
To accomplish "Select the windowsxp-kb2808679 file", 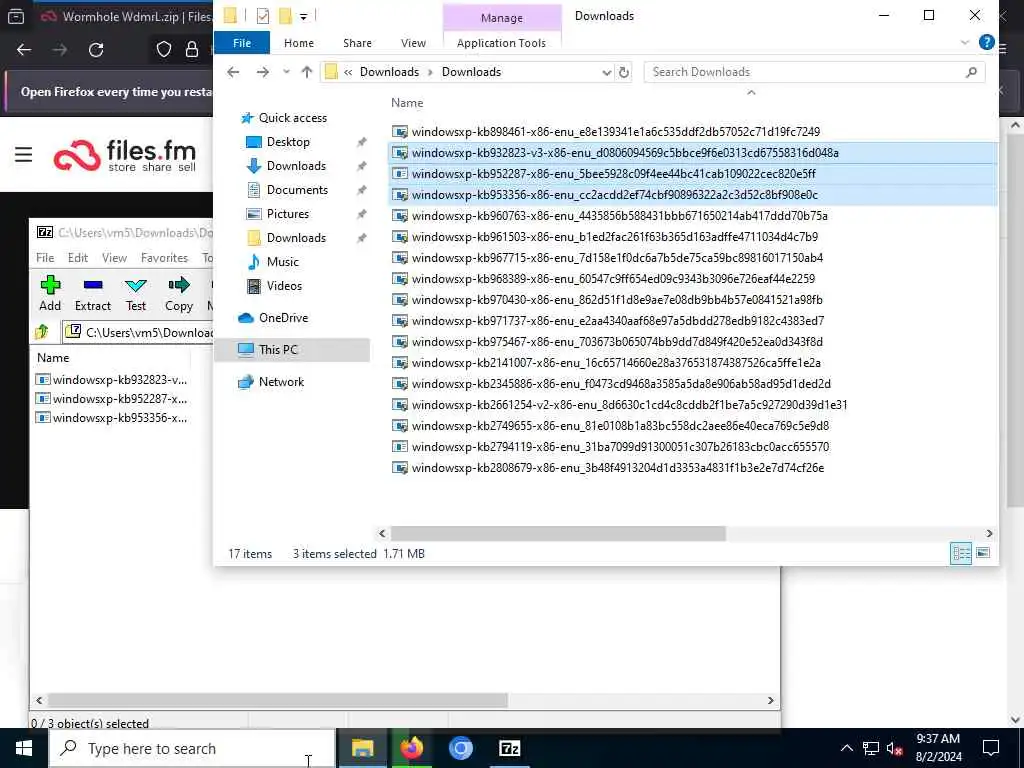I will (x=618, y=468).
